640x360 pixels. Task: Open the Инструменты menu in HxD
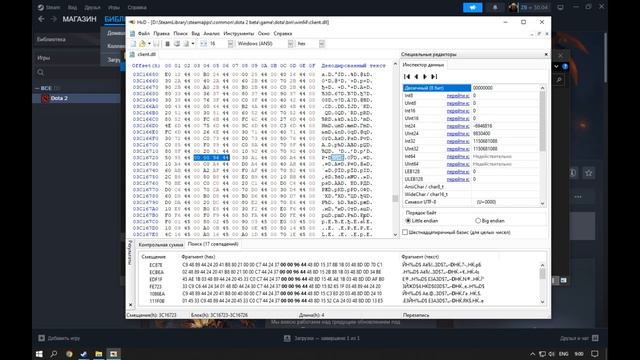point(239,33)
